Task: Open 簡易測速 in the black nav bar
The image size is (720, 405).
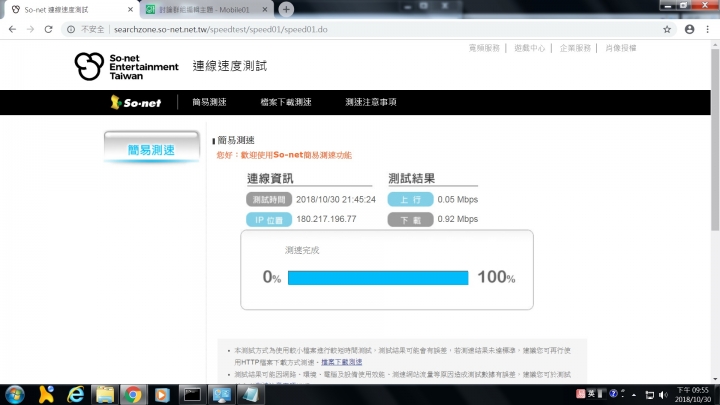Action: tap(209, 102)
